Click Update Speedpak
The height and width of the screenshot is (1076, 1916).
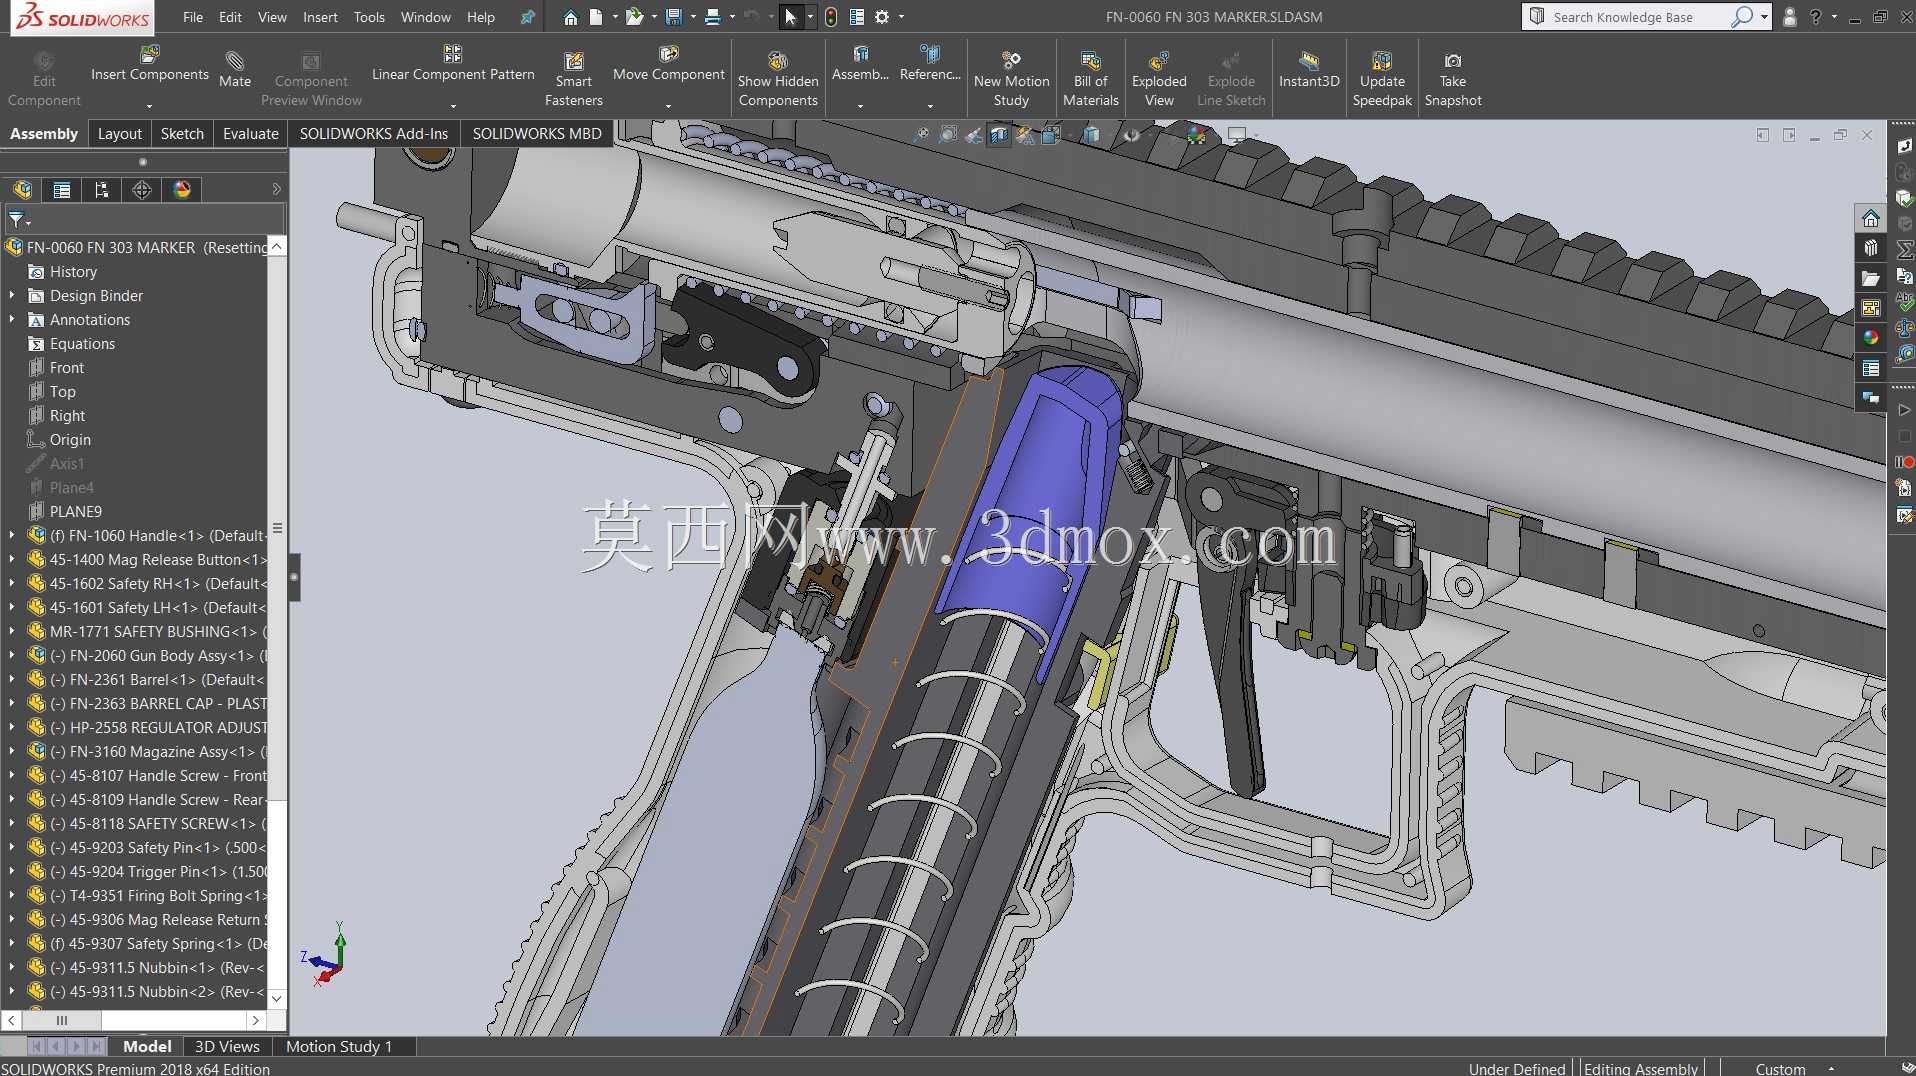click(x=1382, y=78)
